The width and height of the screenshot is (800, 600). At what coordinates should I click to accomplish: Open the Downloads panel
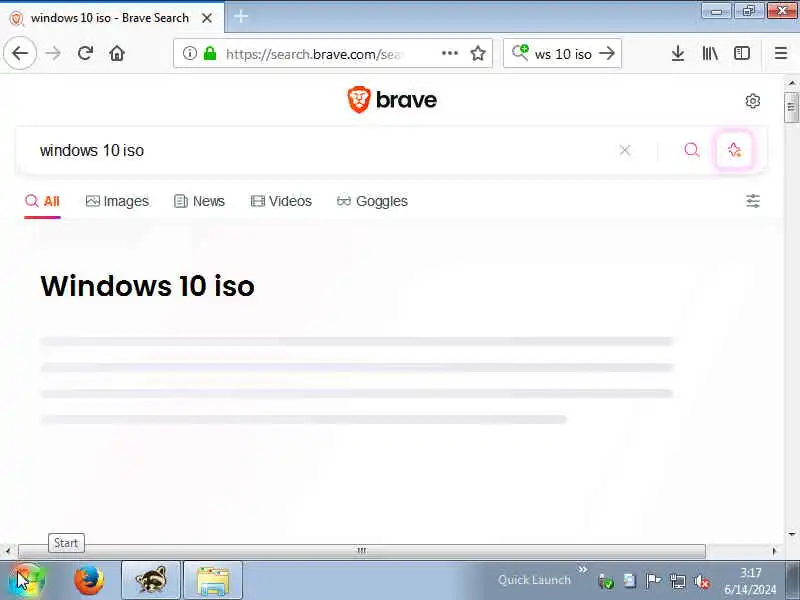[x=678, y=53]
